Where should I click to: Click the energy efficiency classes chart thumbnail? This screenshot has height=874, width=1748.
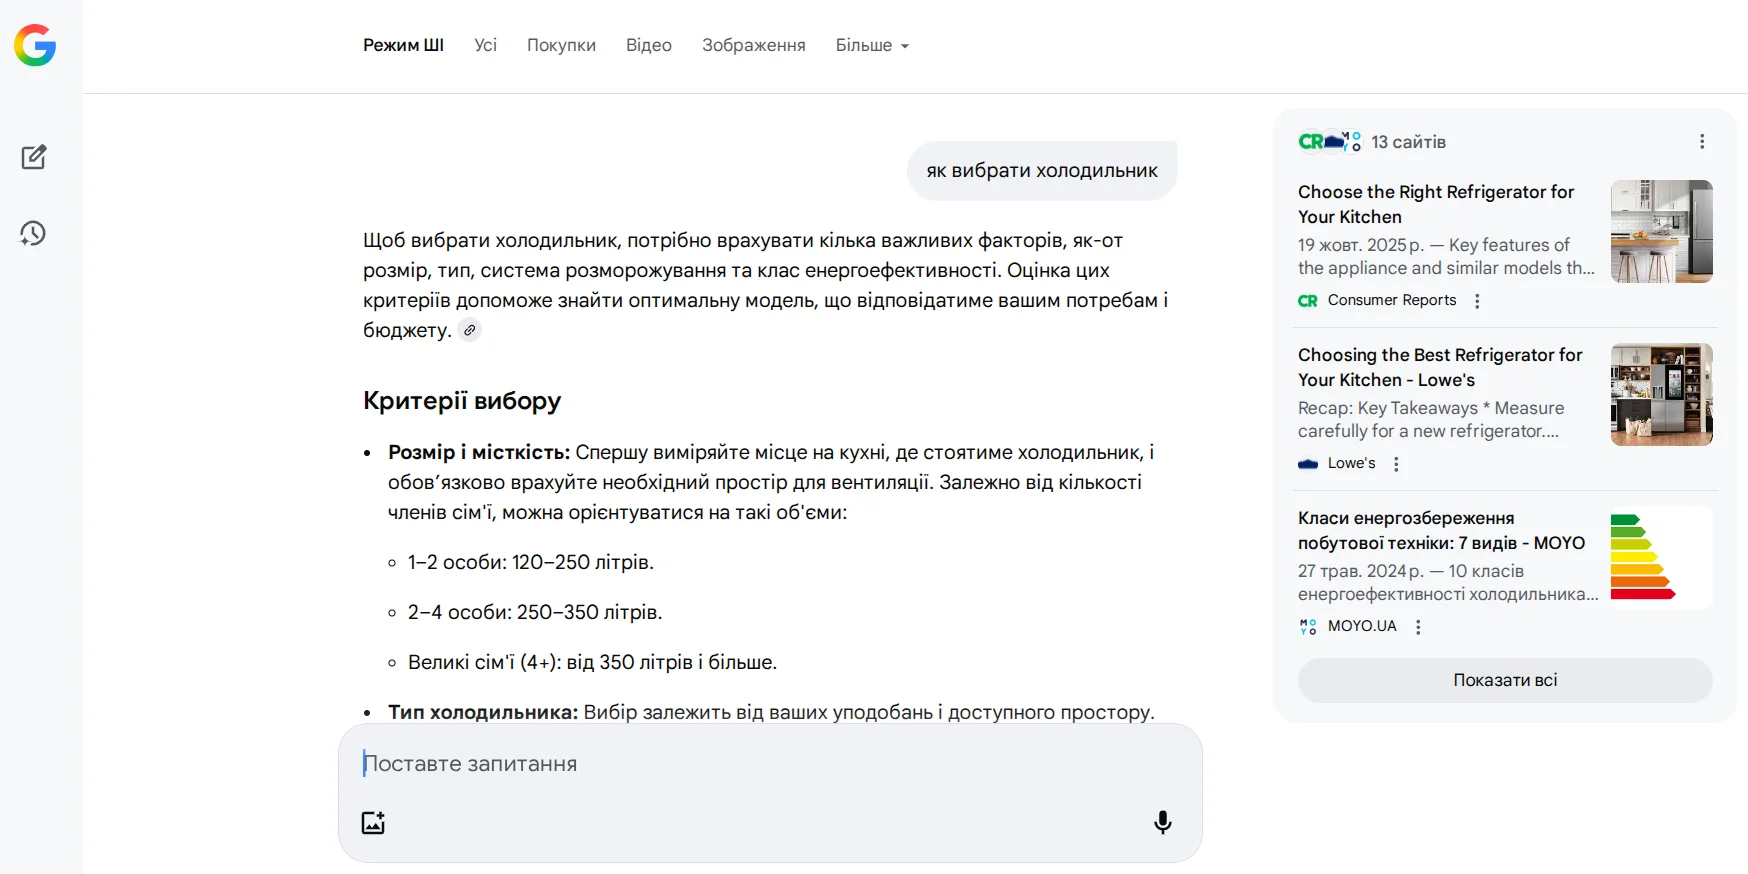coord(1661,557)
